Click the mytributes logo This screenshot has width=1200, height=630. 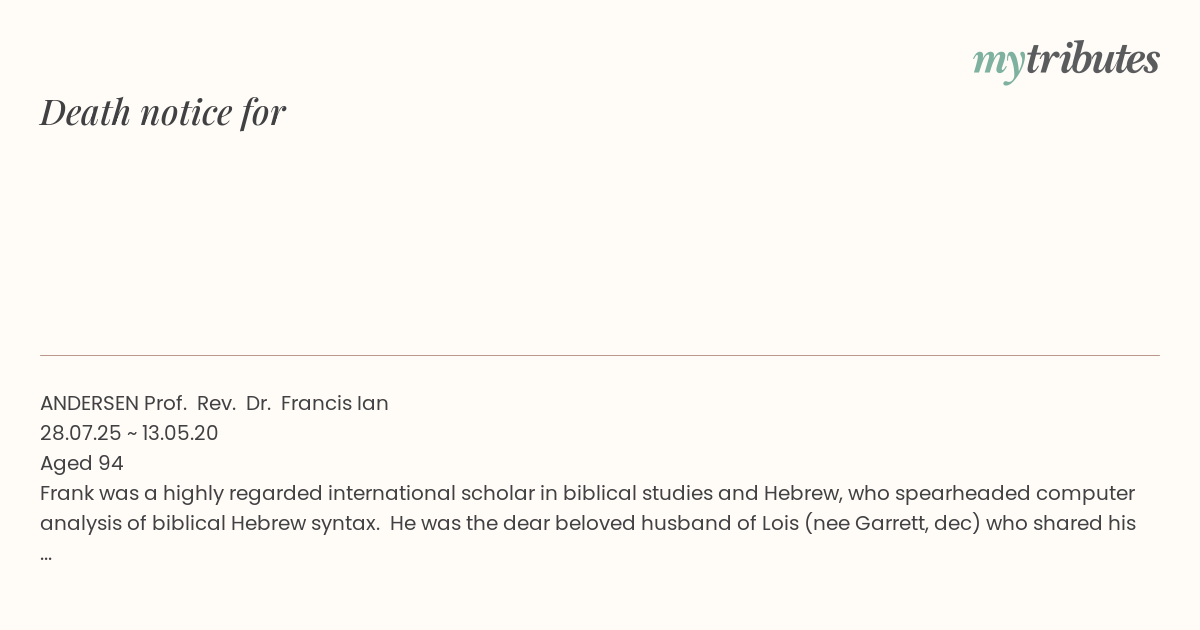(x=1066, y=60)
